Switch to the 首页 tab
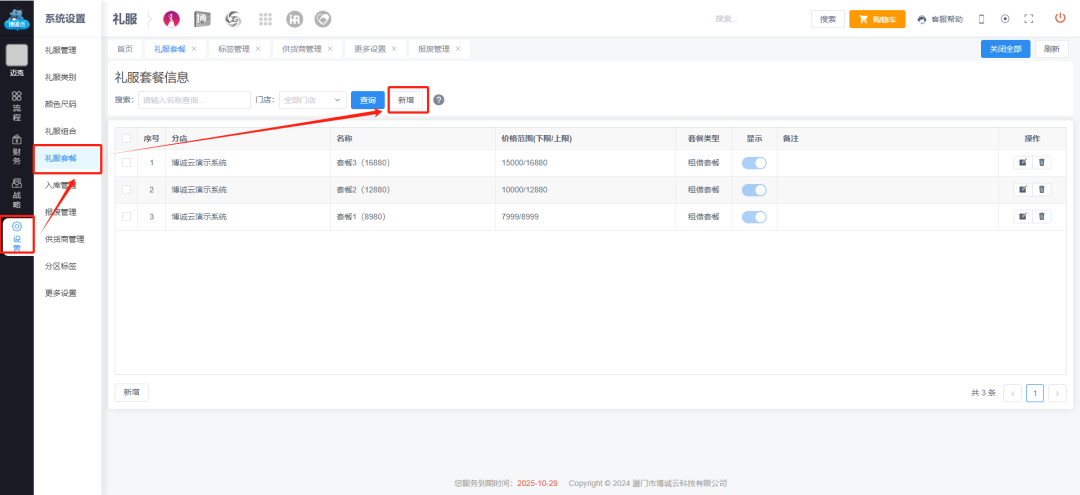Image resolution: width=1080 pixels, height=495 pixels. tap(125, 49)
